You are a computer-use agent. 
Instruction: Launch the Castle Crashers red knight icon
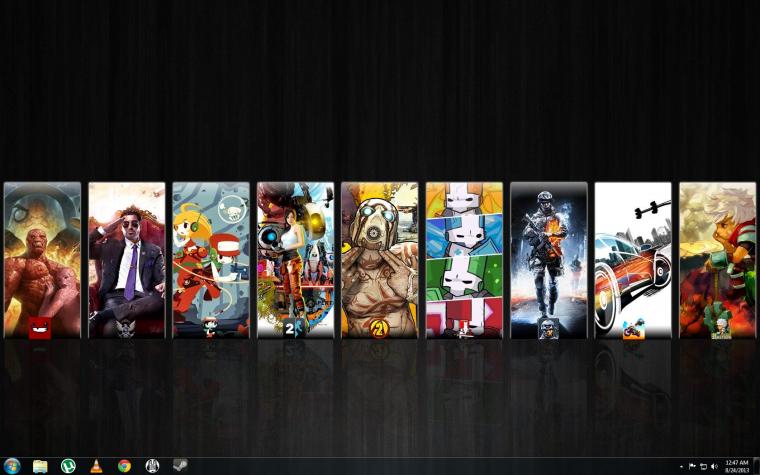(464, 329)
